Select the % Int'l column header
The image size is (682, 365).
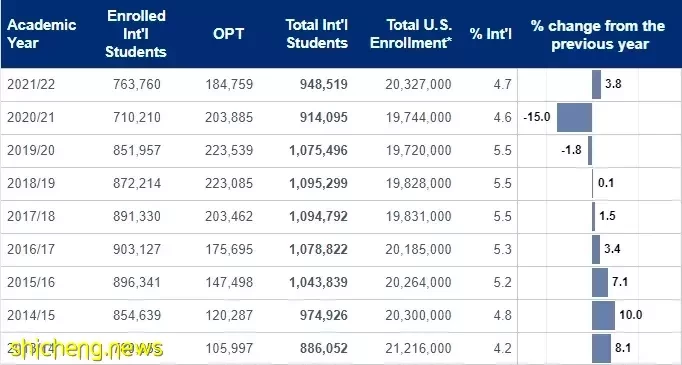click(491, 34)
